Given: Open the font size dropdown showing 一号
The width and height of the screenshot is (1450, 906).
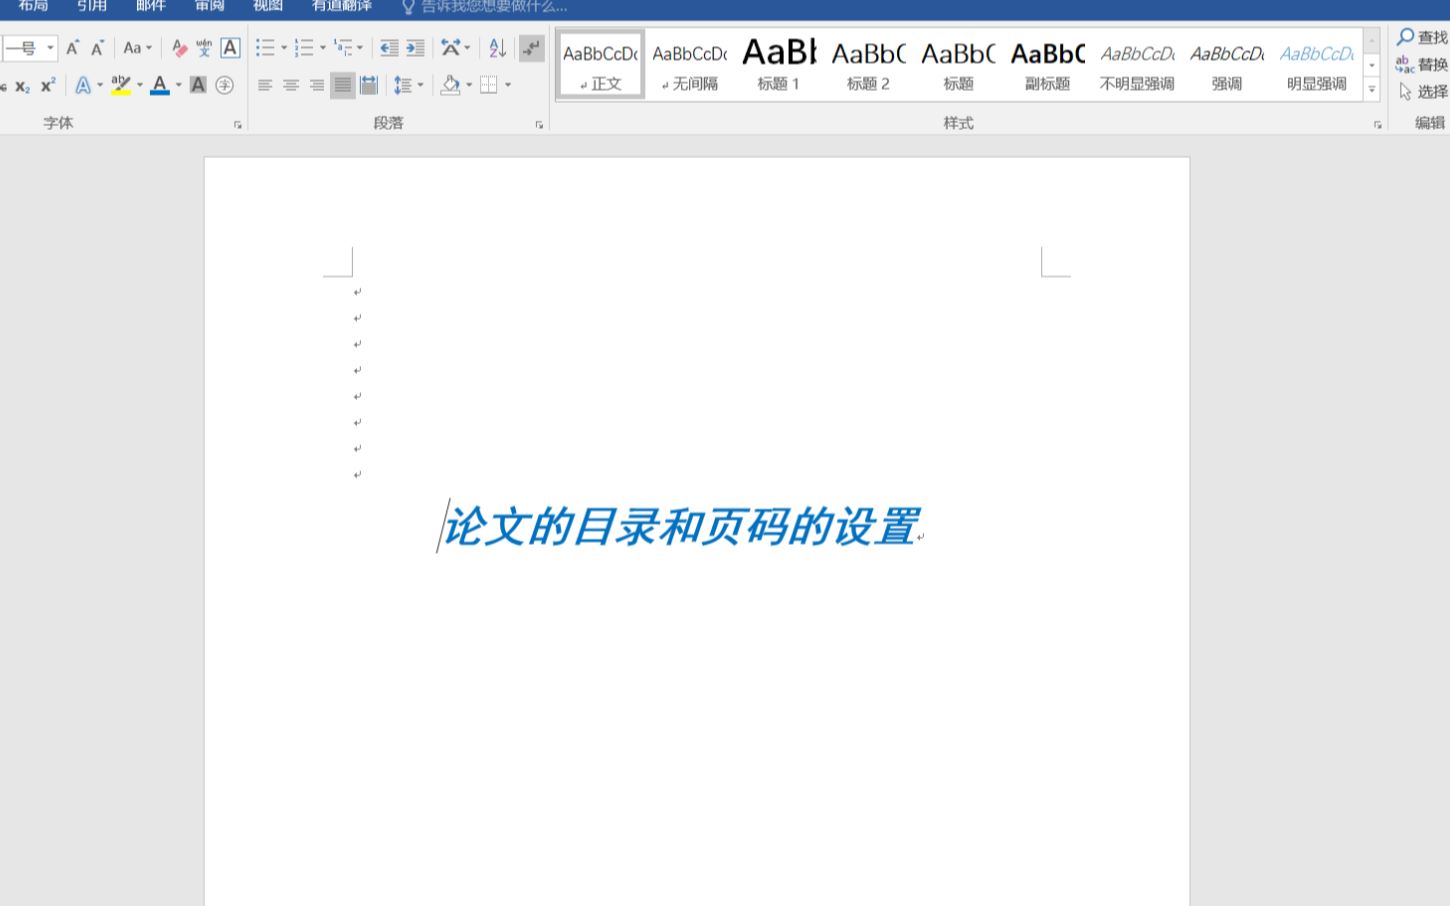Looking at the screenshot, I should [50, 48].
